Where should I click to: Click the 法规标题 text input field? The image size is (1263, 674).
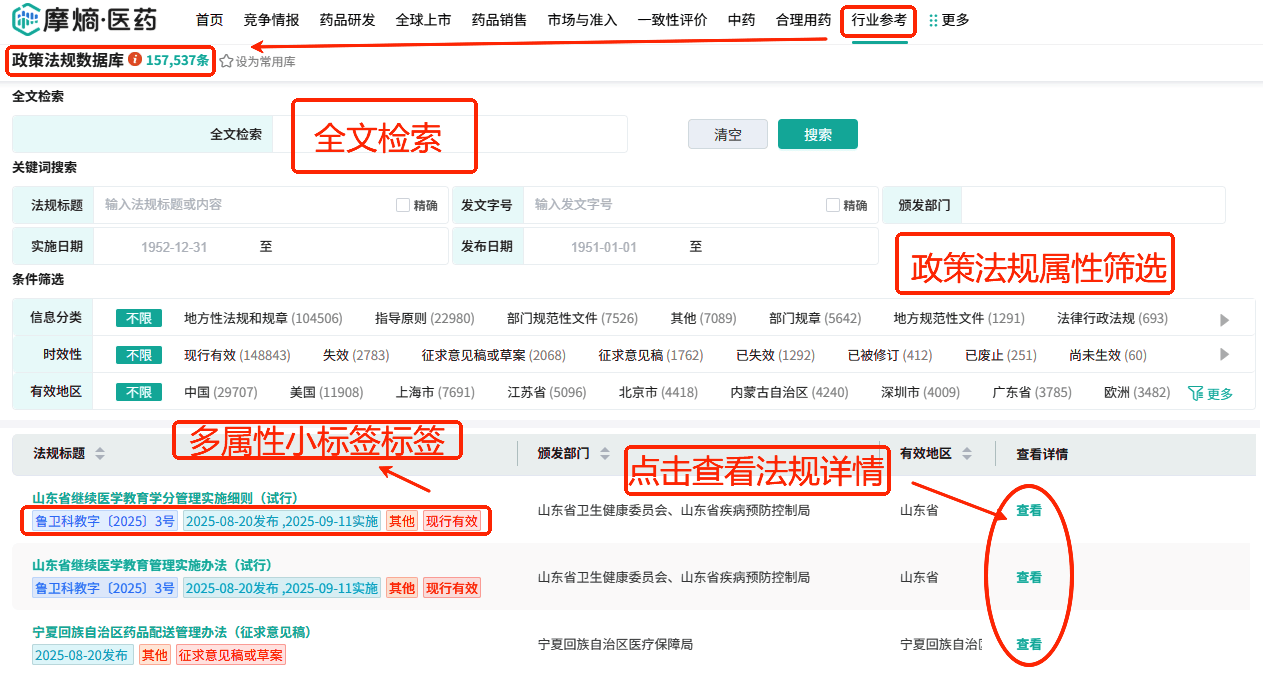(x=245, y=205)
